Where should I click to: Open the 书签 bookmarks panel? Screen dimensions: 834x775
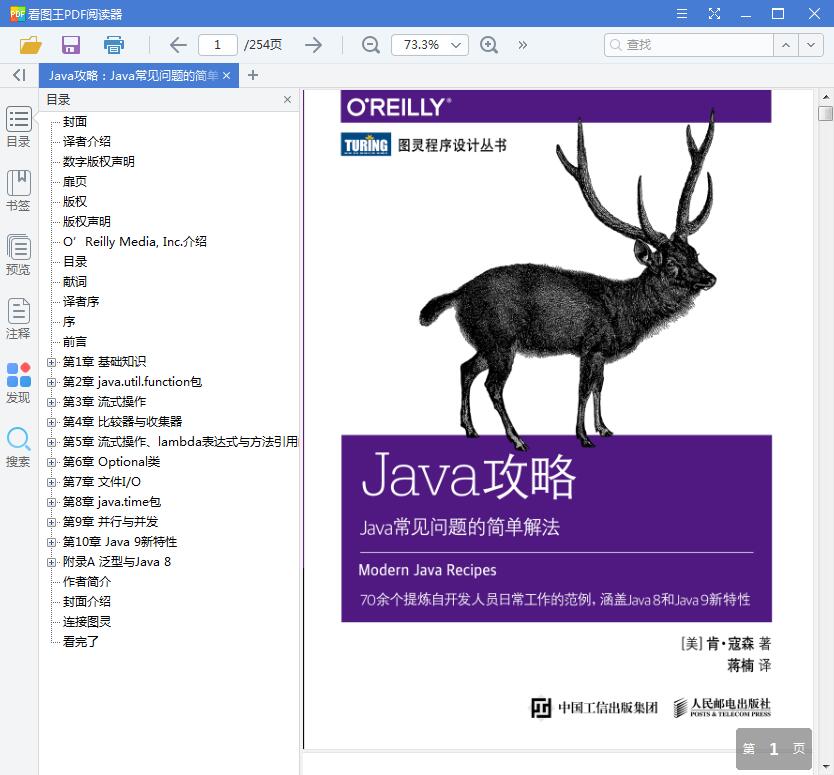[x=19, y=191]
